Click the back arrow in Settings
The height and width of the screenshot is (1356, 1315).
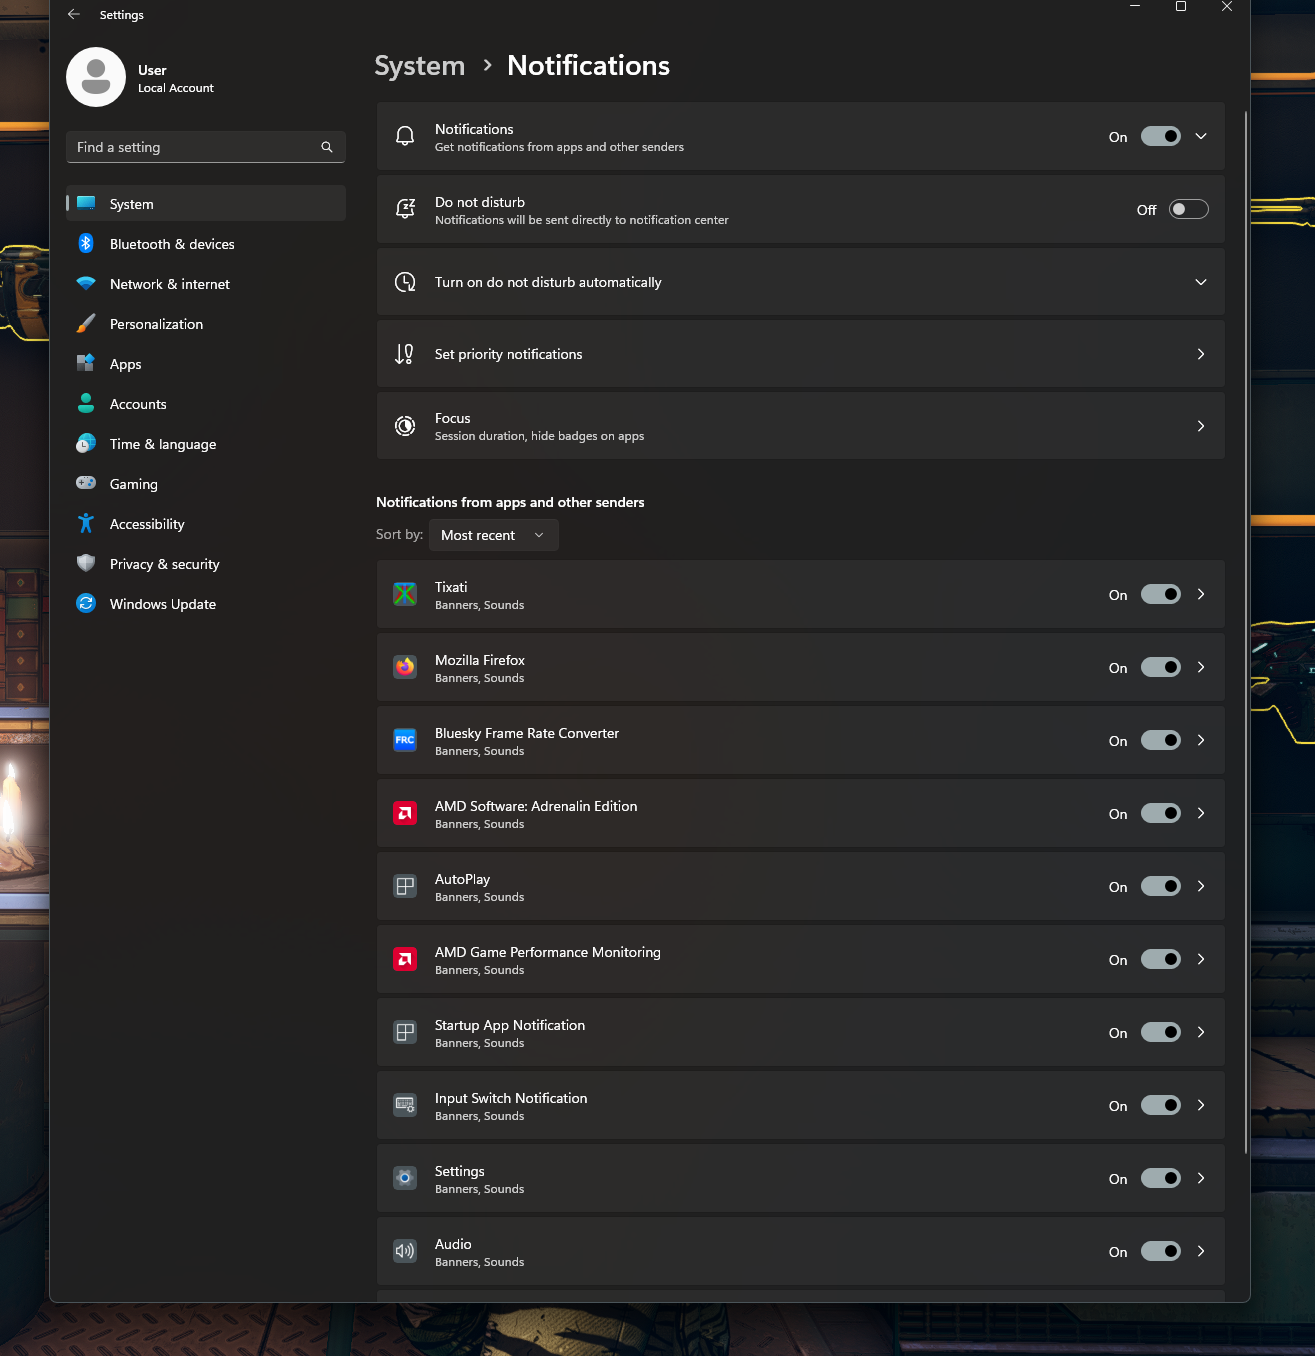[74, 15]
